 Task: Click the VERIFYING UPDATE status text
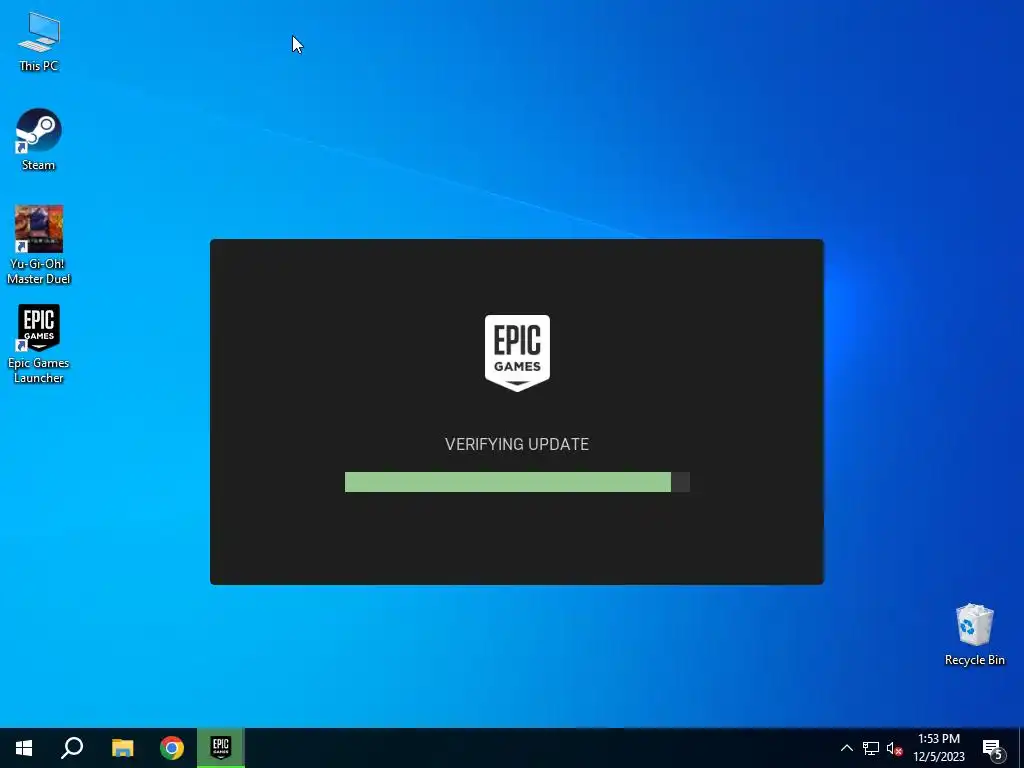517,444
